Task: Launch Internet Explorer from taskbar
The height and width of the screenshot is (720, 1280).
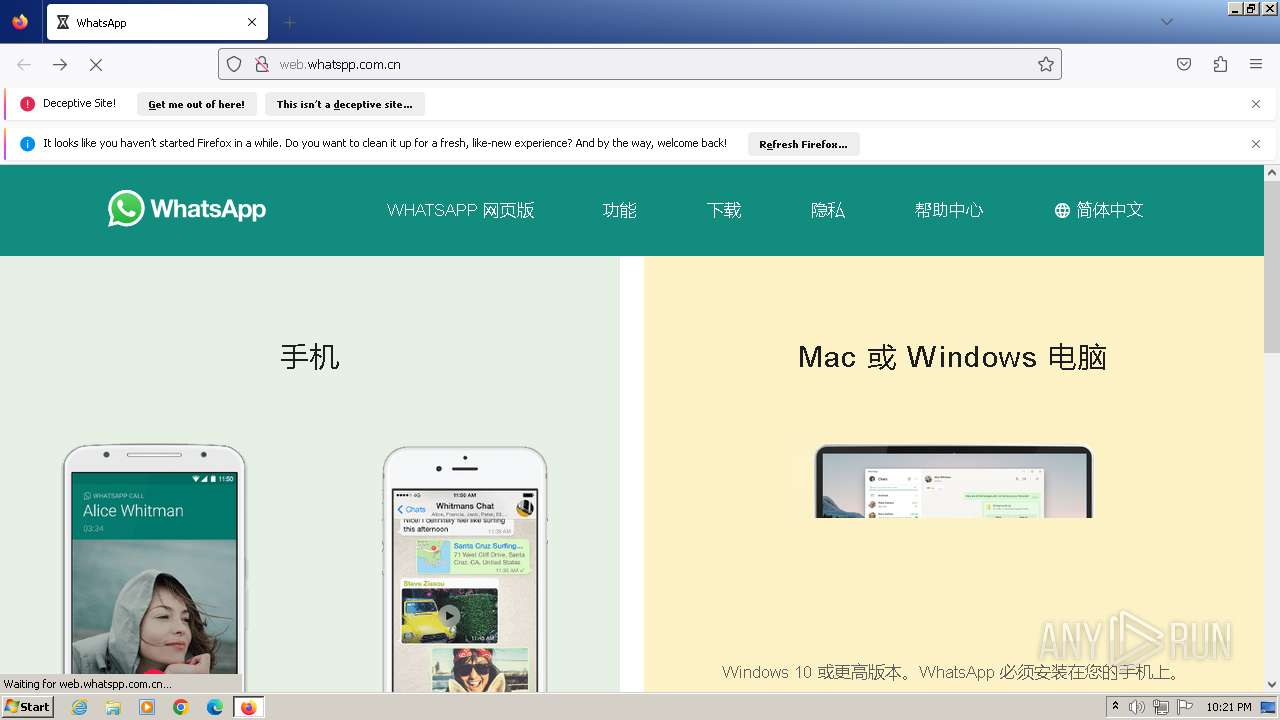Action: pos(79,707)
